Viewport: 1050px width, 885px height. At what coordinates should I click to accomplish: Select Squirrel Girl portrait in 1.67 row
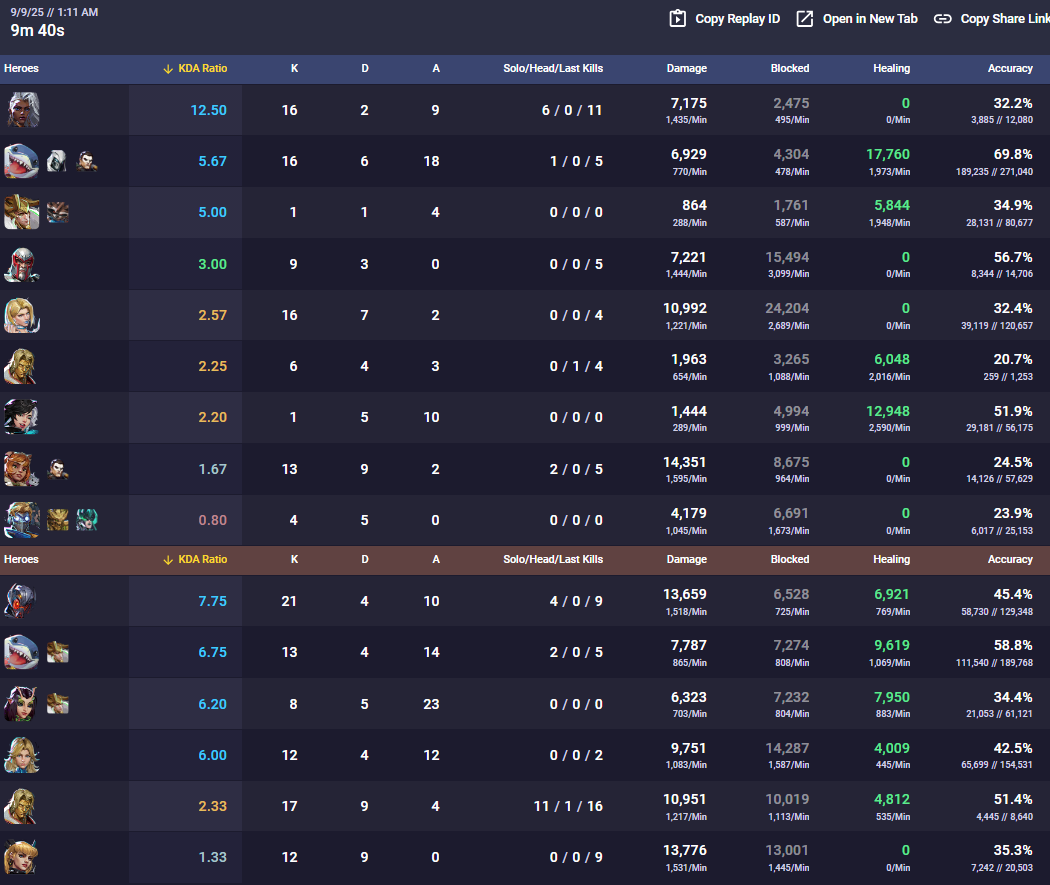click(21, 469)
